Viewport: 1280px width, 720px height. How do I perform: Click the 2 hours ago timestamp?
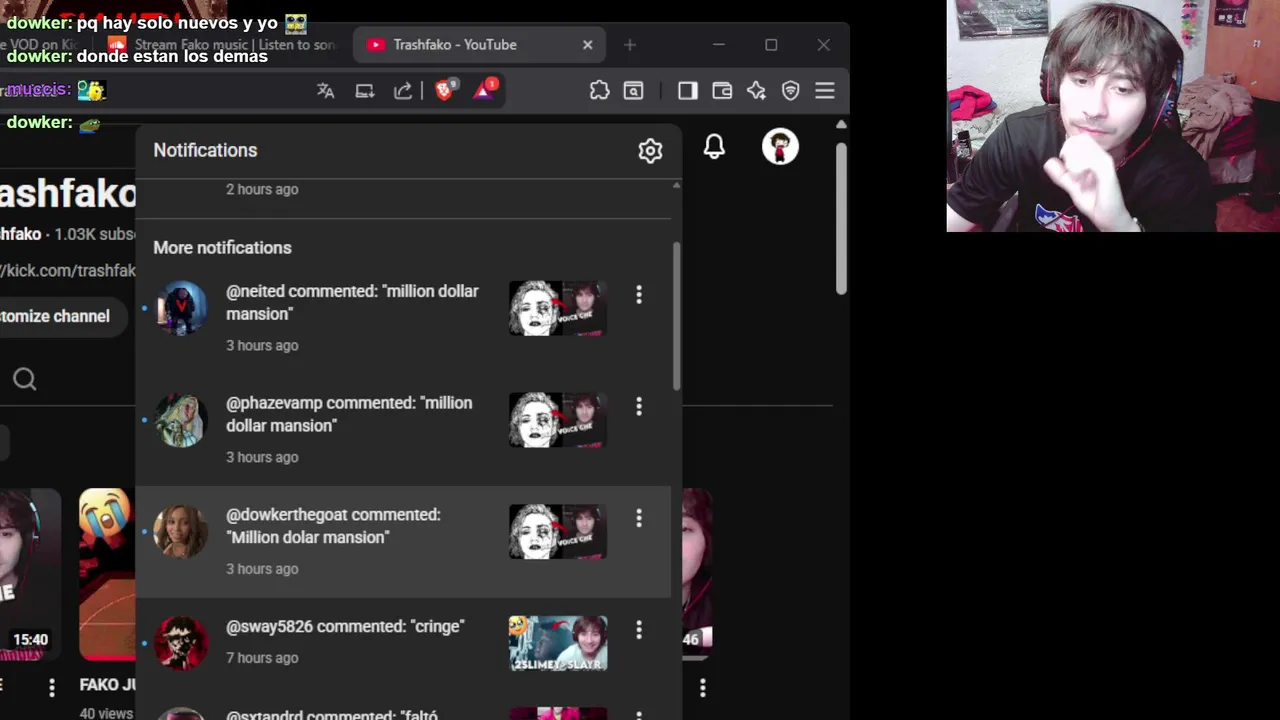point(262,189)
